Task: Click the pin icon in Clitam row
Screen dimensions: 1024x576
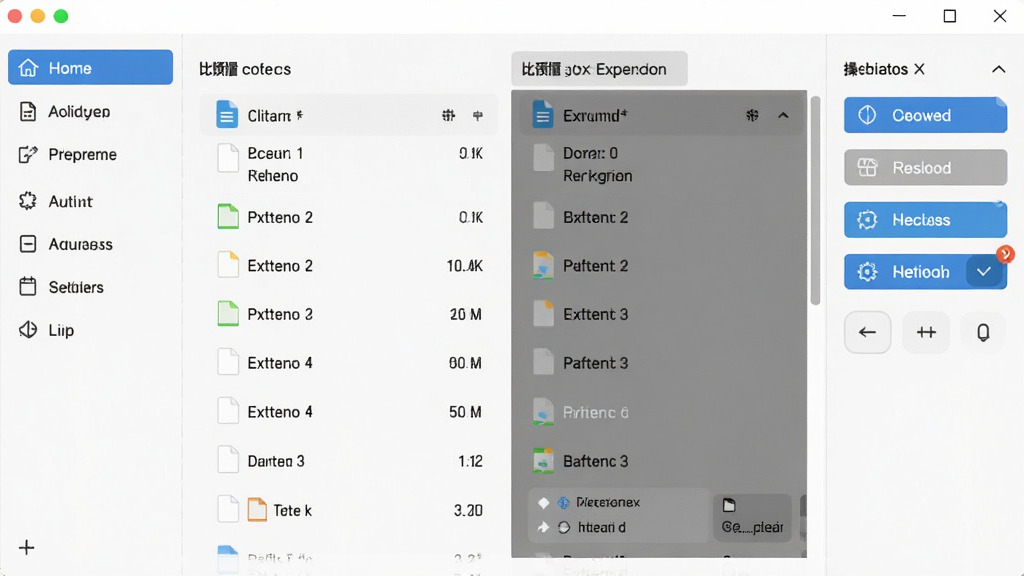Action: click(x=478, y=116)
